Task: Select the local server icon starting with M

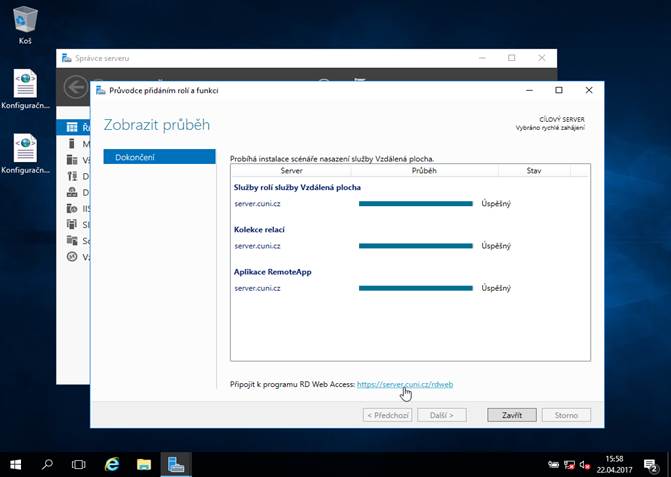Action: pyautogui.click(x=72, y=143)
